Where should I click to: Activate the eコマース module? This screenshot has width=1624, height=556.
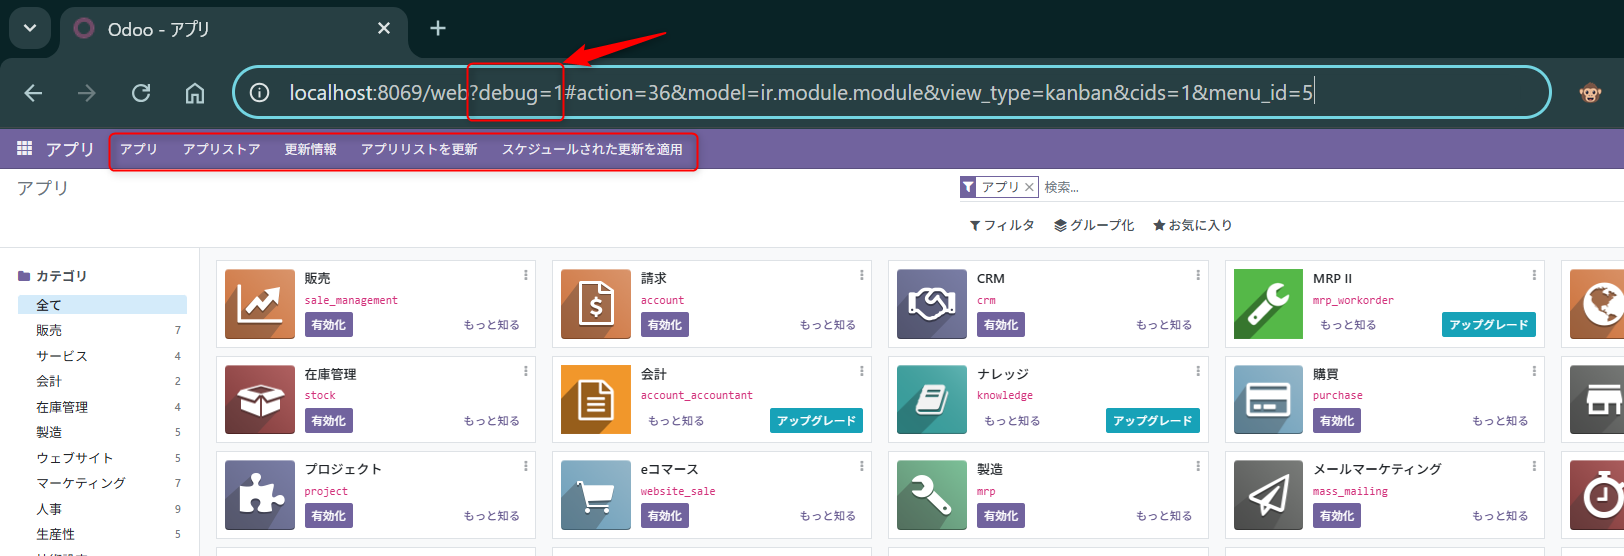pos(664,516)
